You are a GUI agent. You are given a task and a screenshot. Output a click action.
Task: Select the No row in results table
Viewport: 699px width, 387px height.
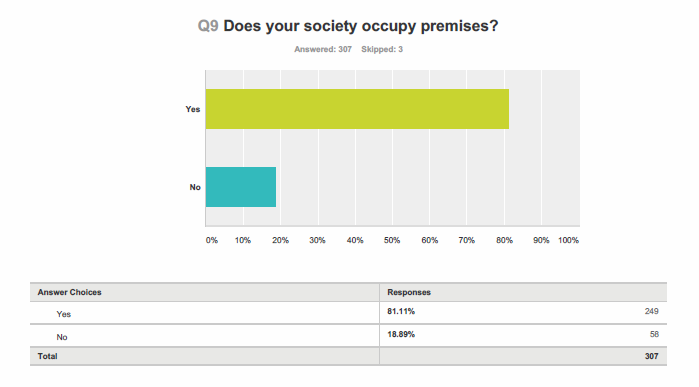(349, 336)
